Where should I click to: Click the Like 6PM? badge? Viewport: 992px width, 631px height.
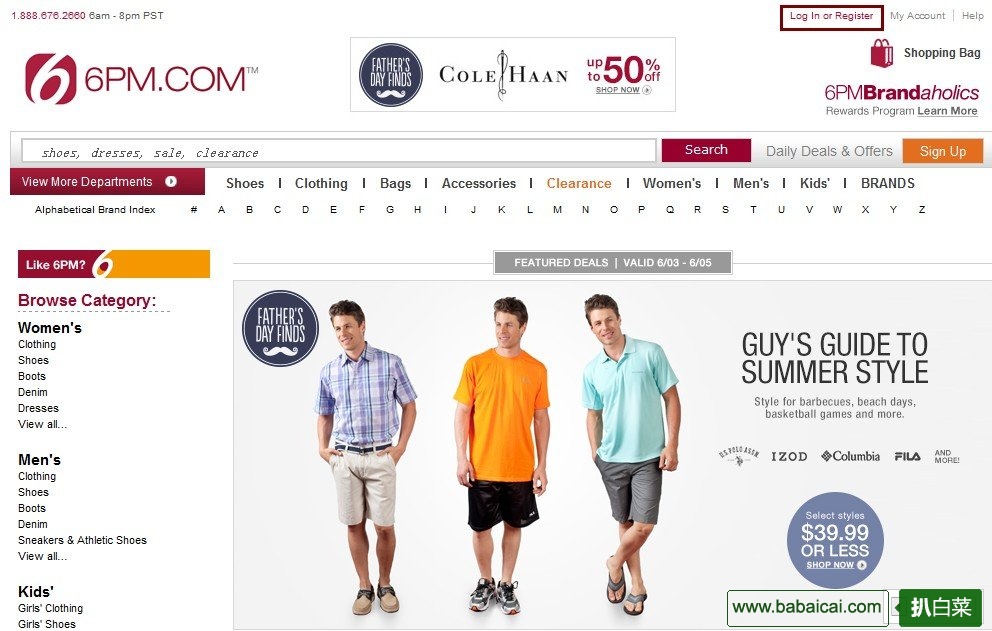pyautogui.click(x=114, y=264)
